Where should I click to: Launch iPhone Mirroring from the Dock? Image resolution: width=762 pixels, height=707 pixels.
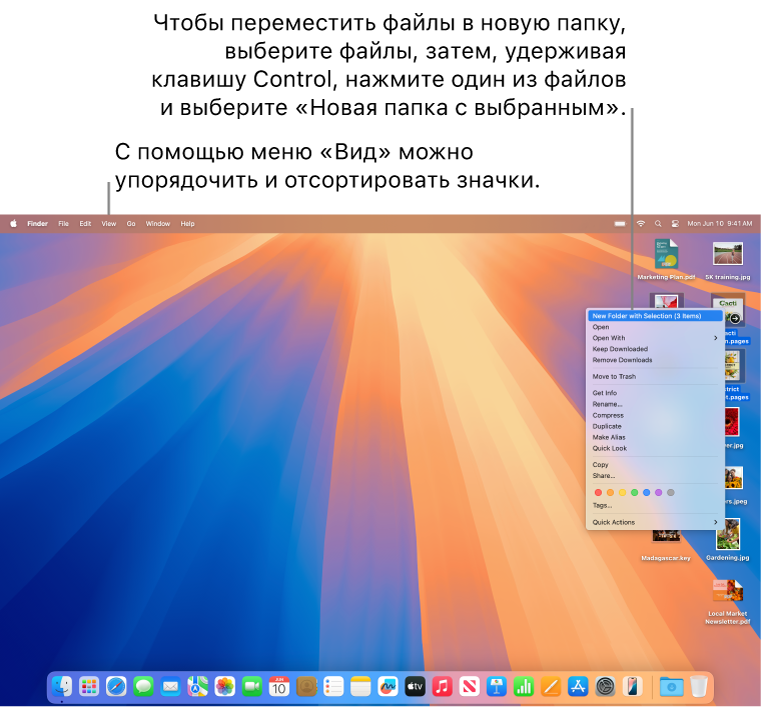click(632, 687)
